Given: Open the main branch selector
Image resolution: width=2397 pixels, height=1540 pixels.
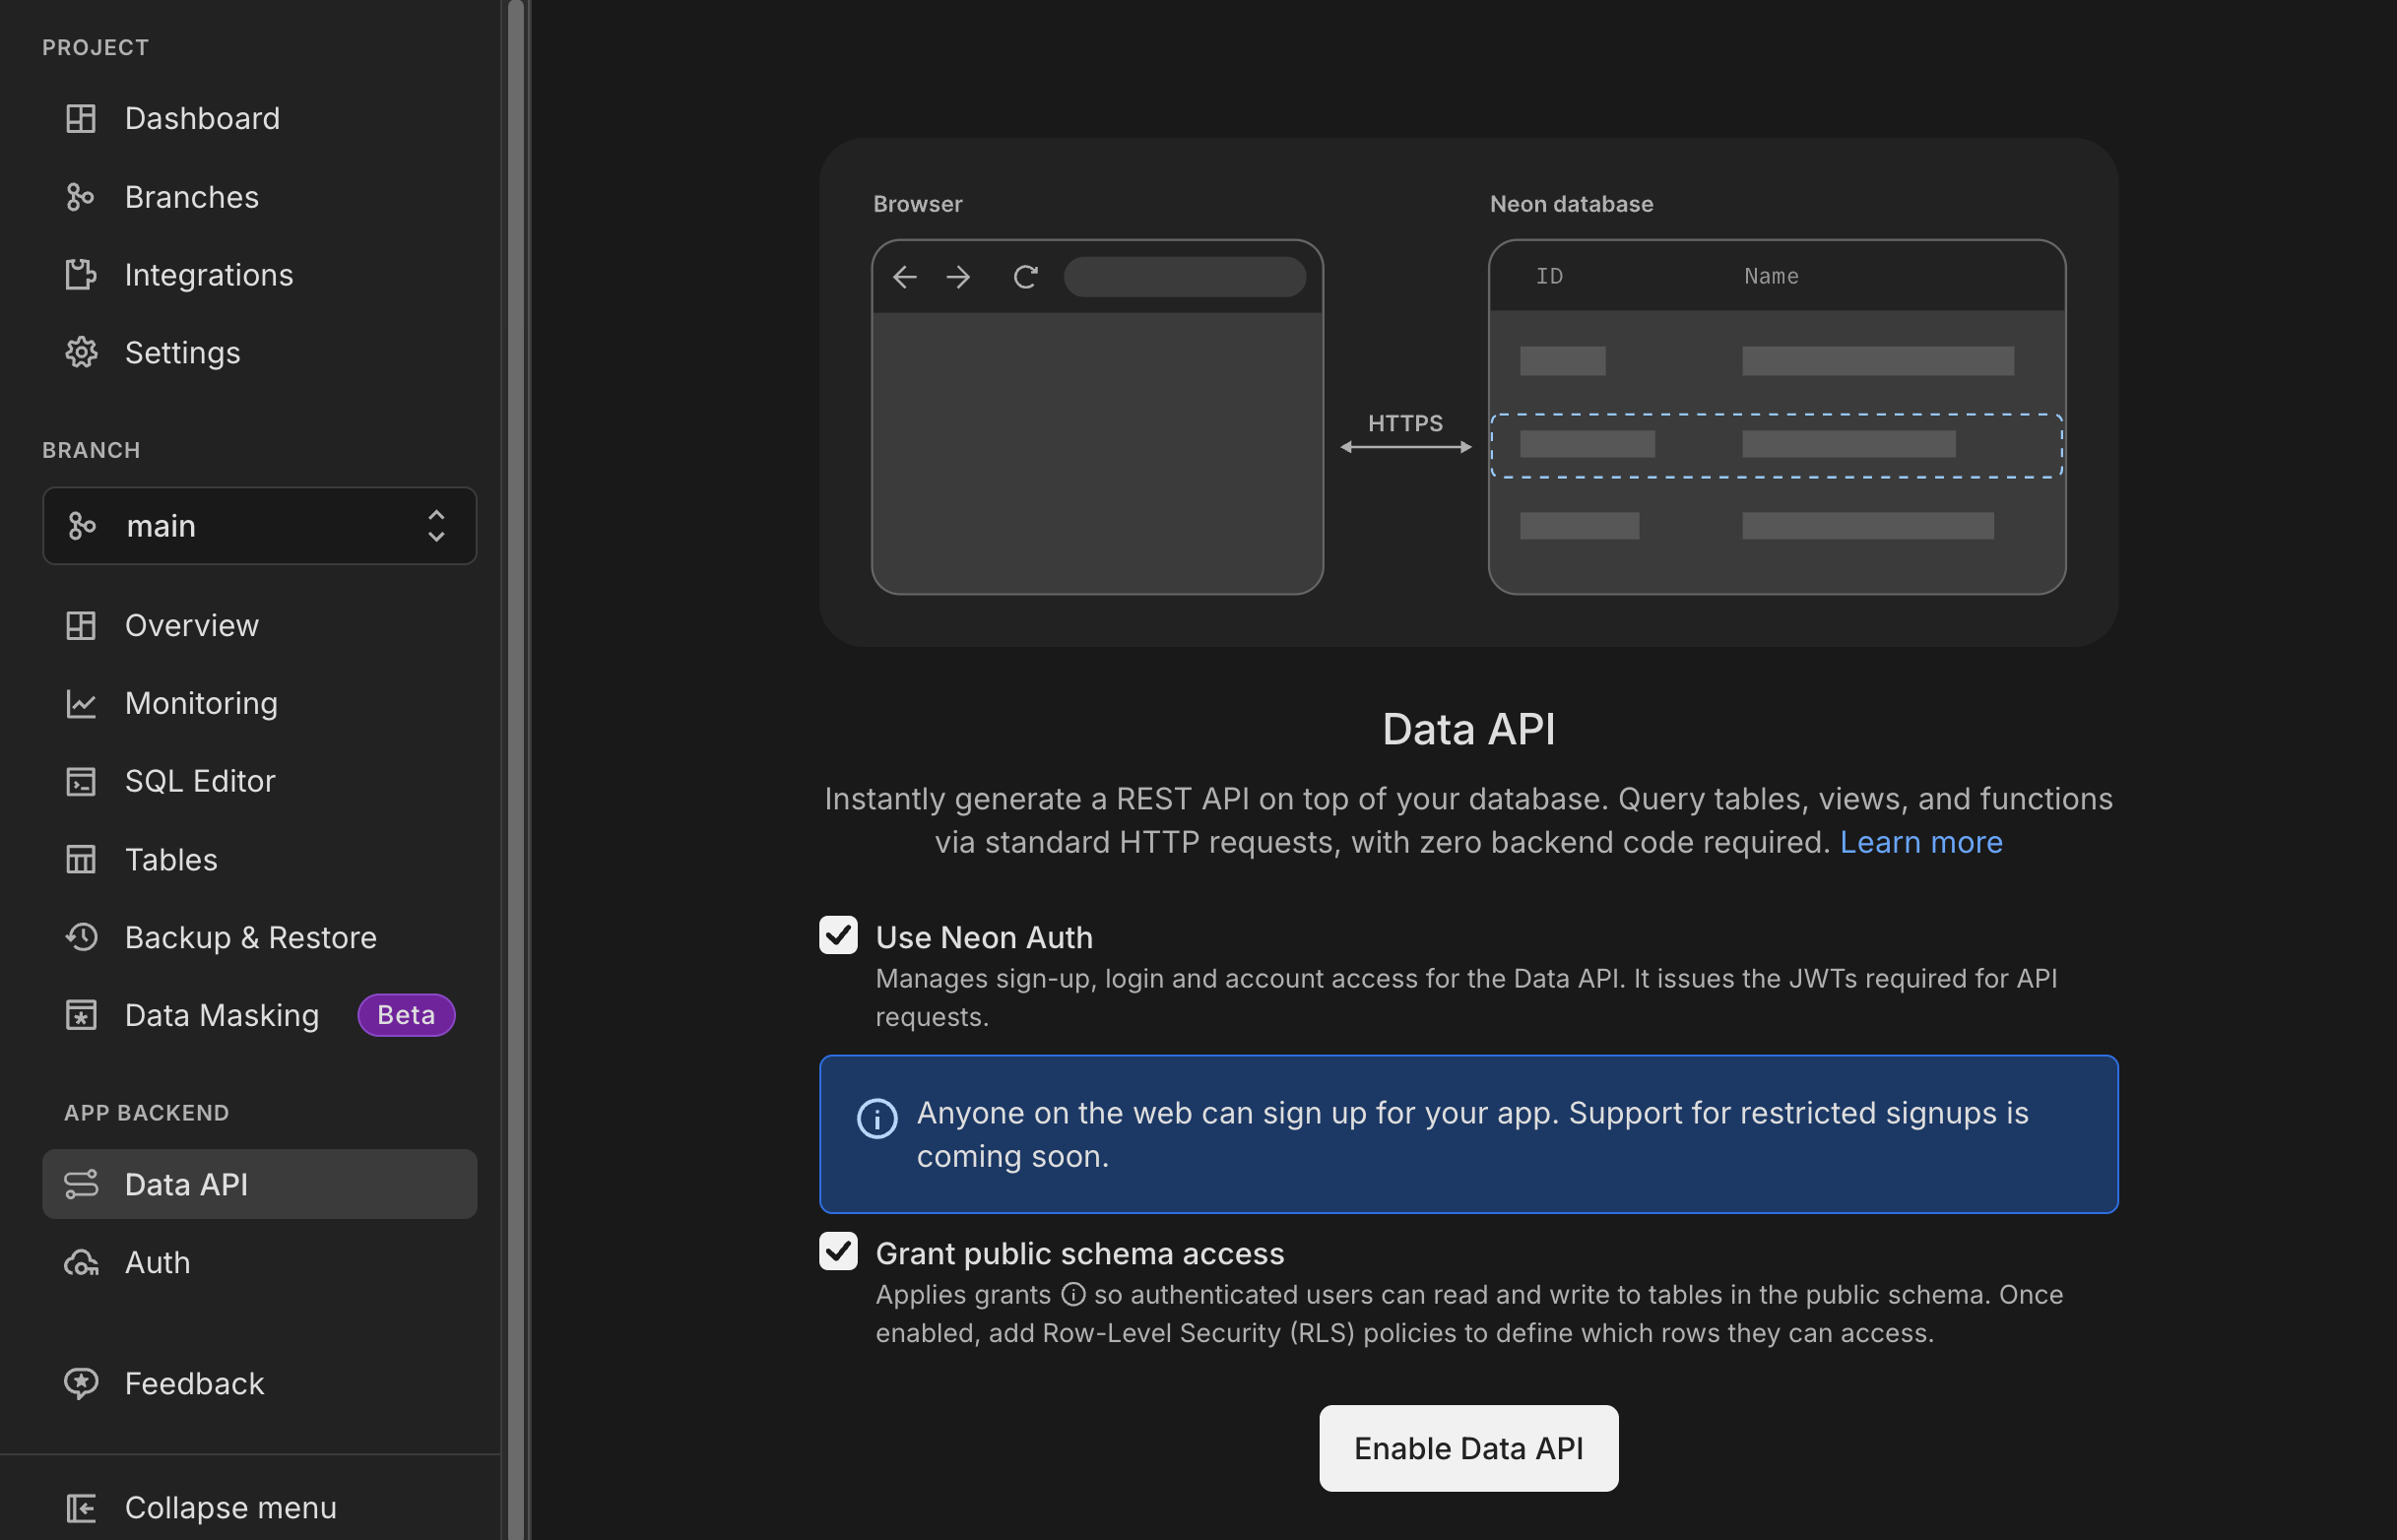Looking at the screenshot, I should tap(259, 526).
